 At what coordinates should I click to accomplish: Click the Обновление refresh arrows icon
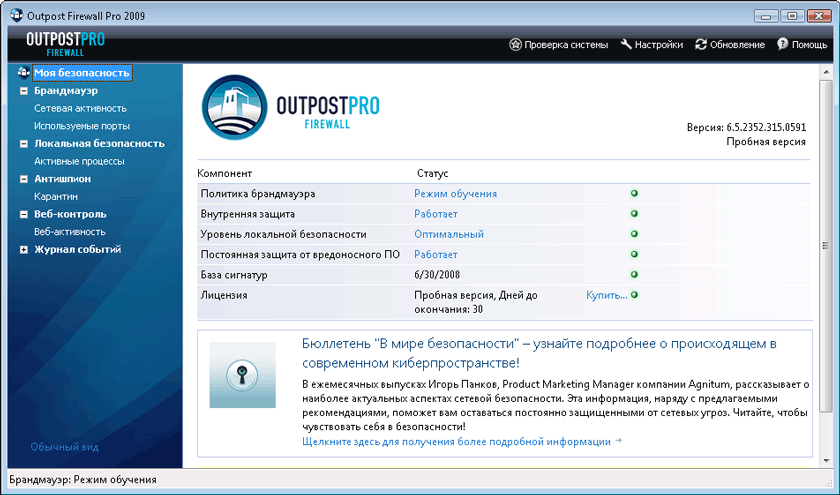click(701, 44)
